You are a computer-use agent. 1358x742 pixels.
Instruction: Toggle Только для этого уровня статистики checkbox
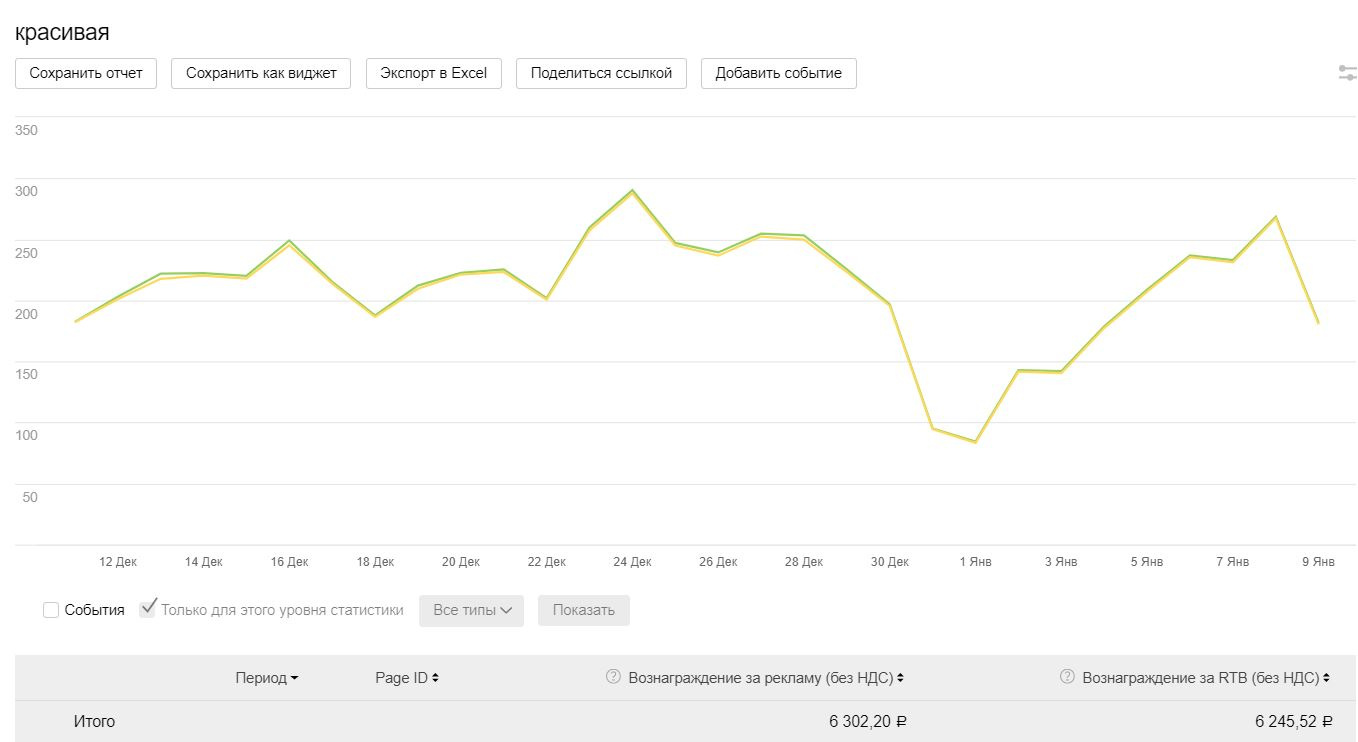point(148,609)
